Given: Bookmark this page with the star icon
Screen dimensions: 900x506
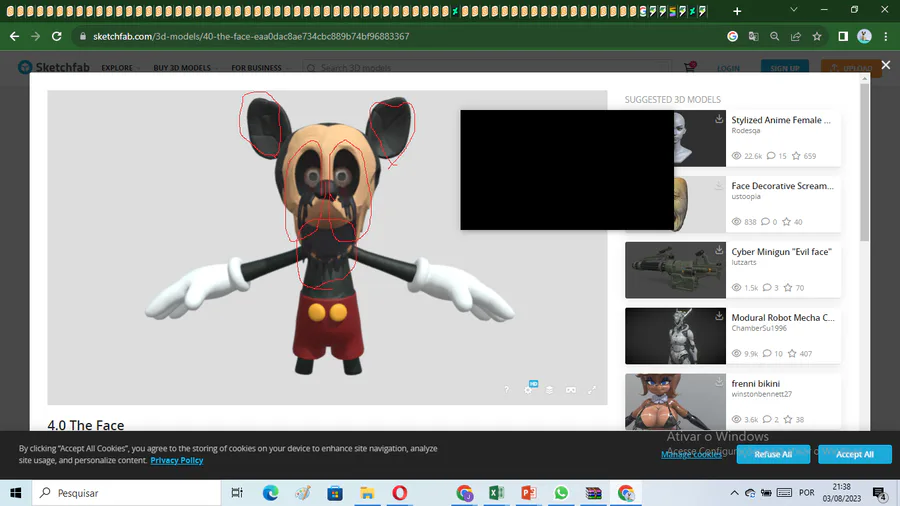Looking at the screenshot, I should [817, 36].
